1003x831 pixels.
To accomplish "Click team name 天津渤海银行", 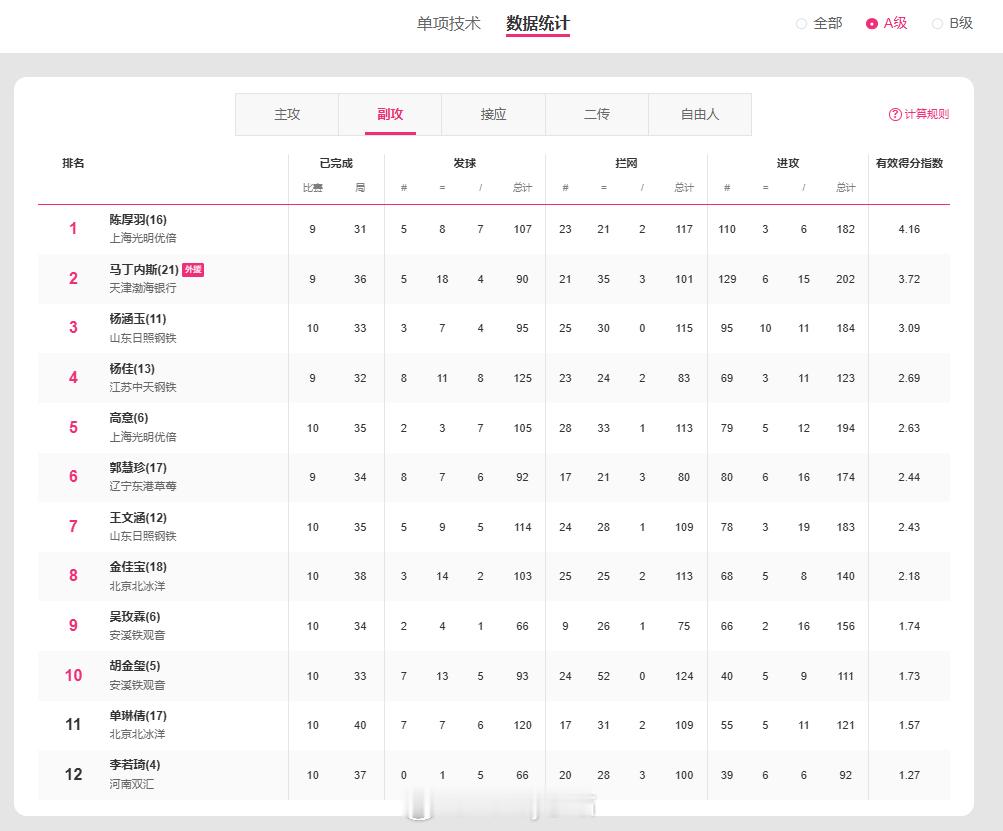I will (x=142, y=287).
